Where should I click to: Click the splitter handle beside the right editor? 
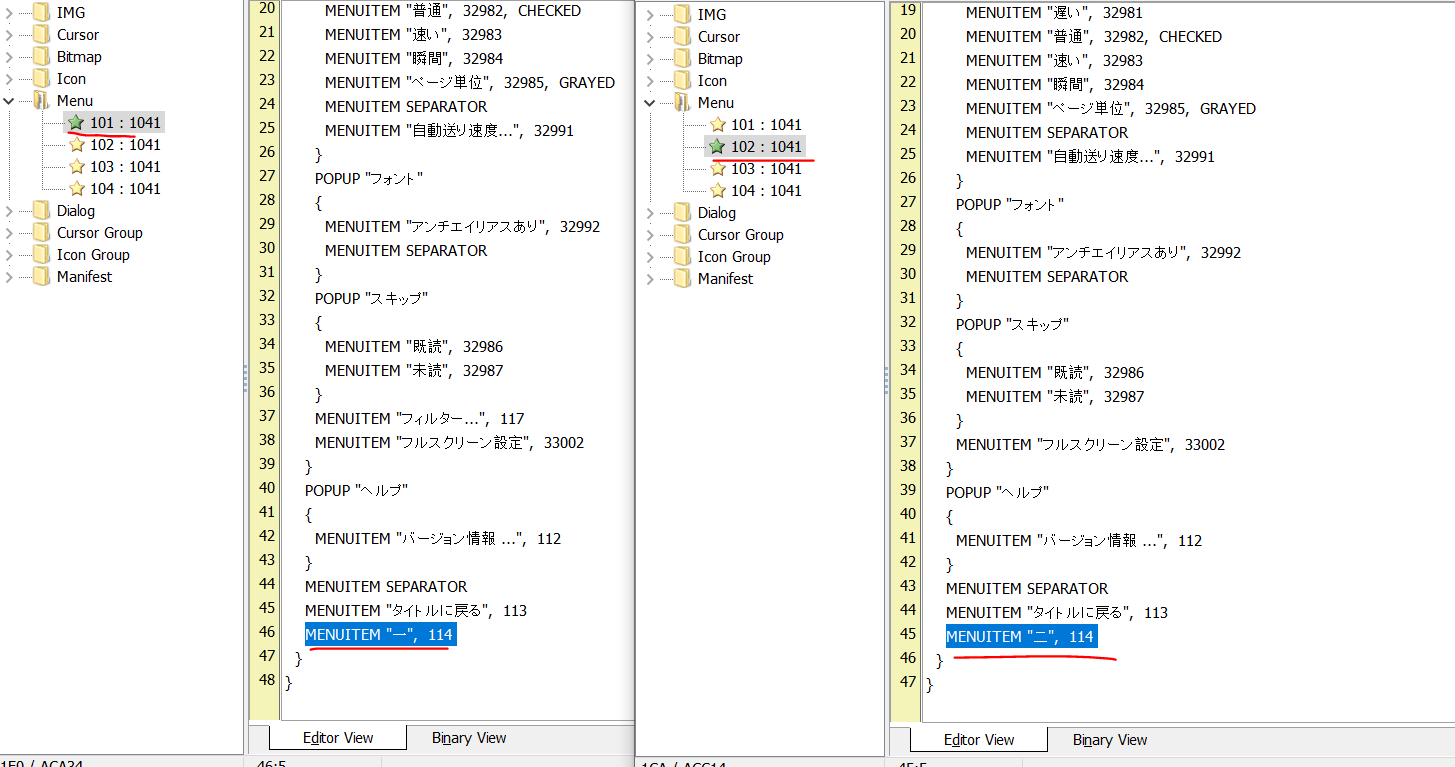[x=886, y=378]
